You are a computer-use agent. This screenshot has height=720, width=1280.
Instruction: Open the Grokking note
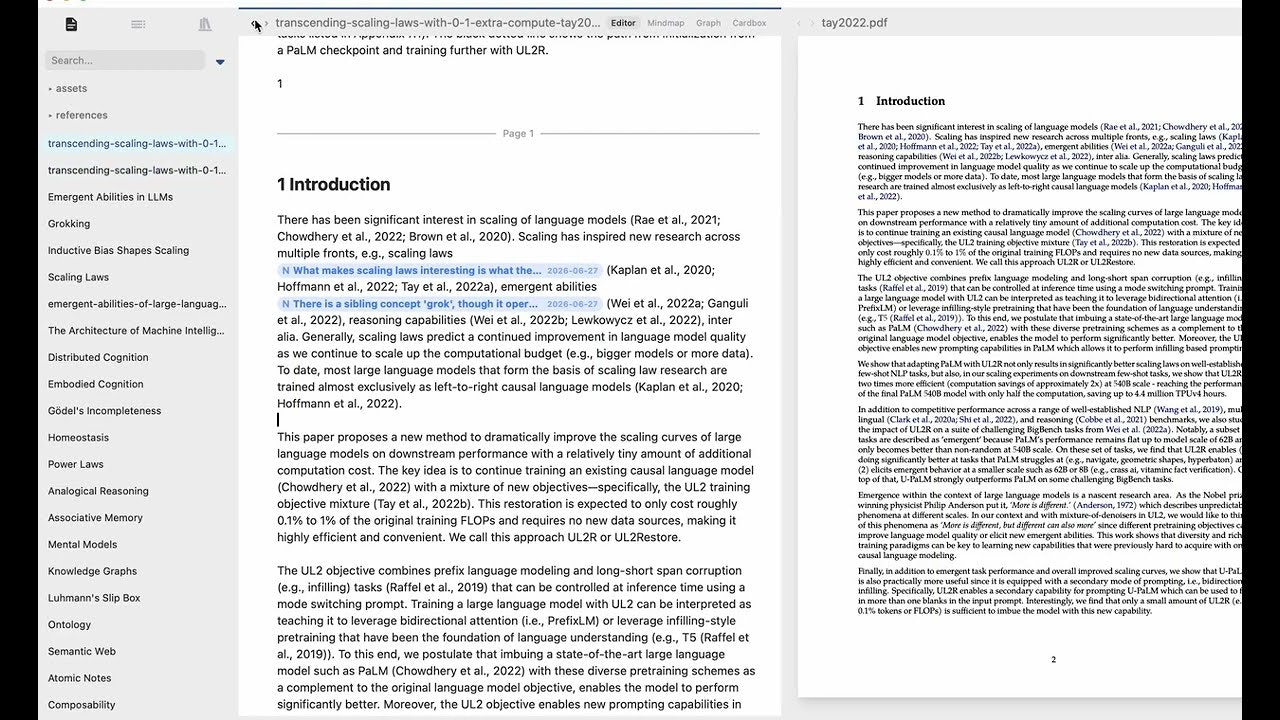click(69, 224)
